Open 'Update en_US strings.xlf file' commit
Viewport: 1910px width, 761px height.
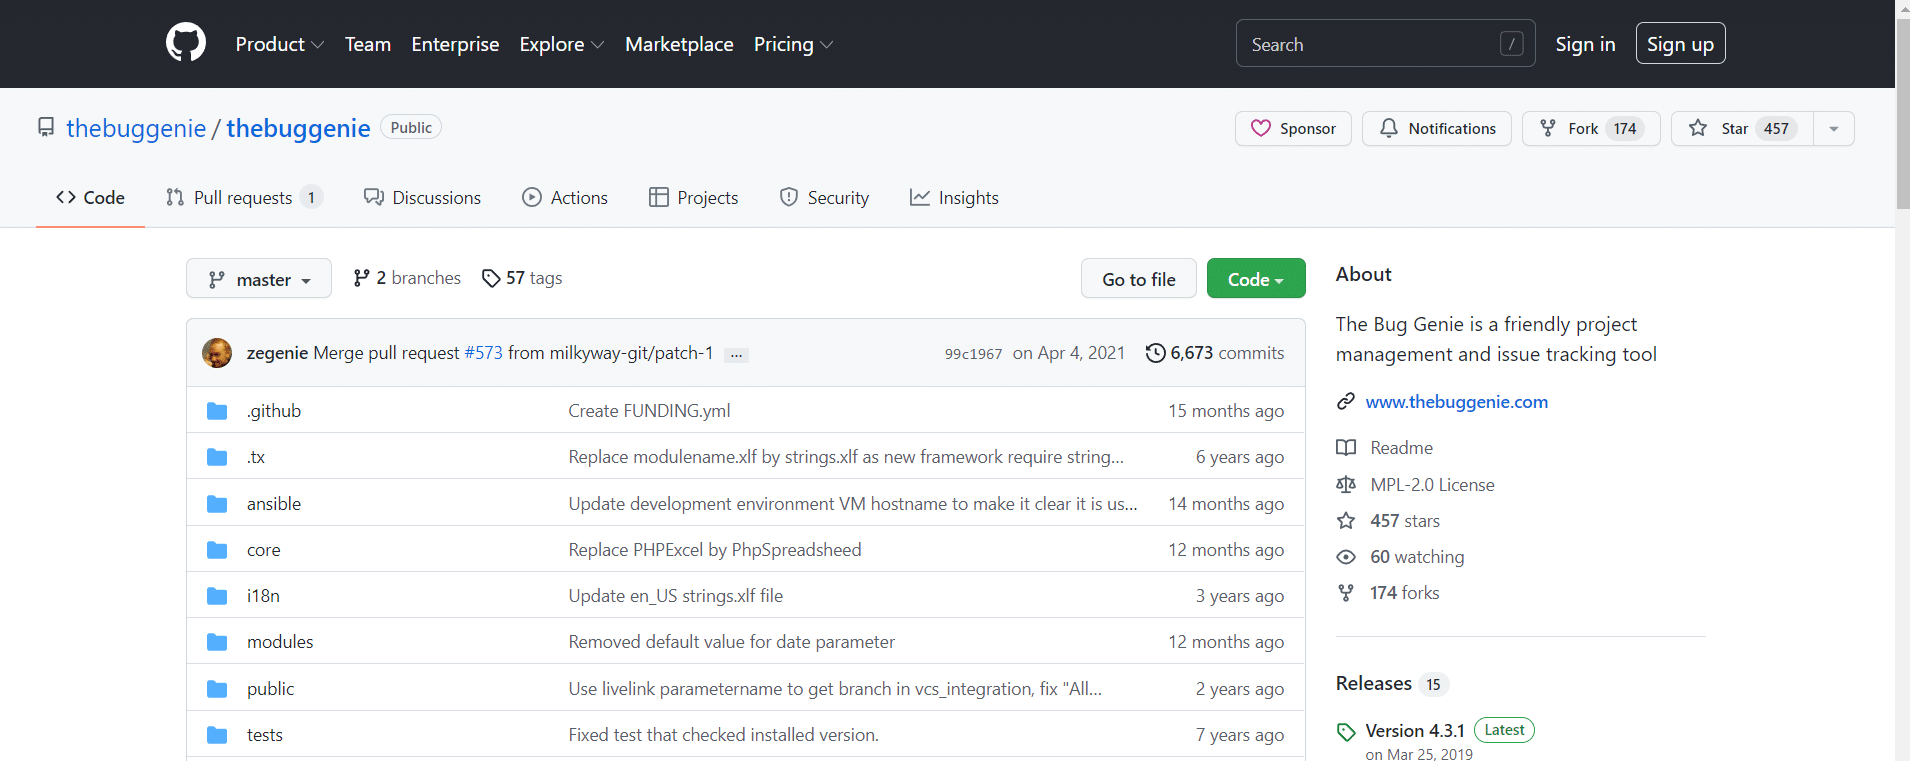pyautogui.click(x=676, y=596)
